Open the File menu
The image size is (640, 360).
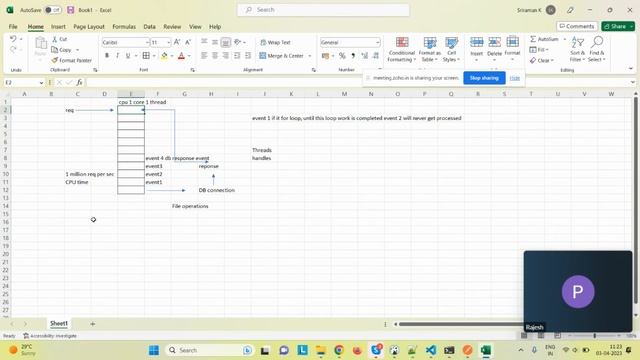pyautogui.click(x=13, y=27)
